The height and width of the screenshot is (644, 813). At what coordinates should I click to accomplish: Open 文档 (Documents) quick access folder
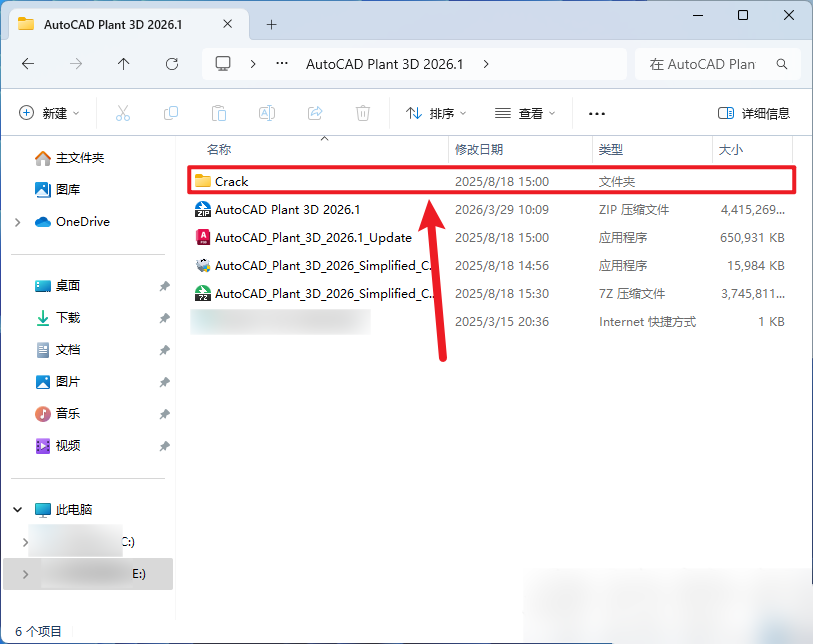click(57, 350)
